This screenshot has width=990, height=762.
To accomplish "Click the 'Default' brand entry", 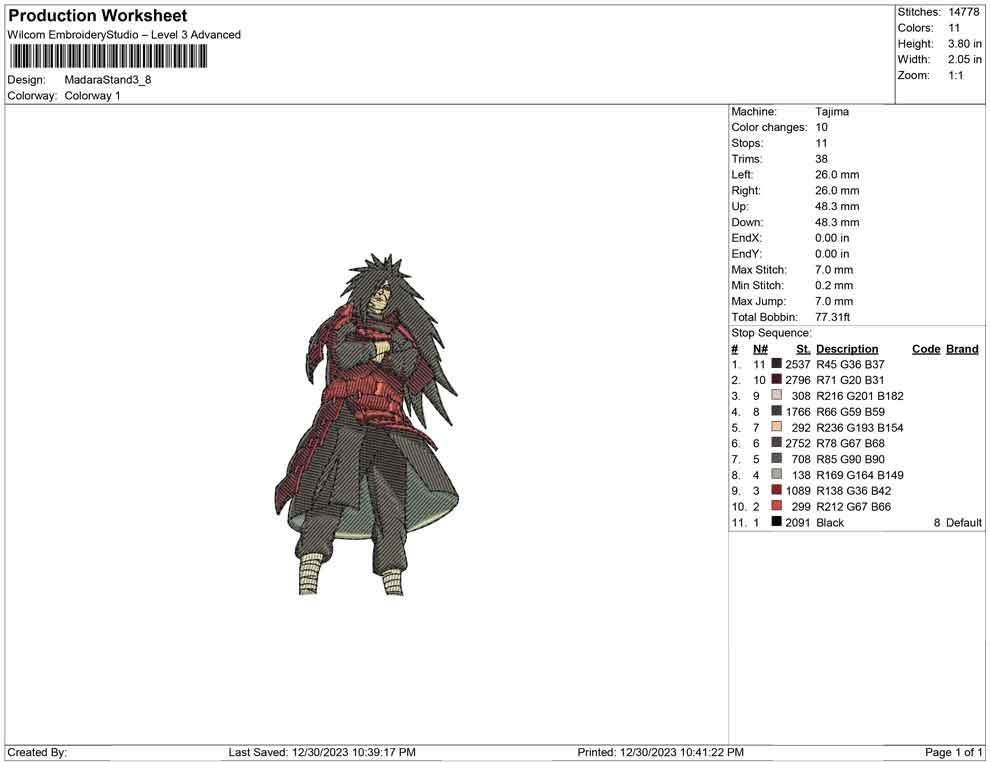I will pyautogui.click(x=963, y=523).
